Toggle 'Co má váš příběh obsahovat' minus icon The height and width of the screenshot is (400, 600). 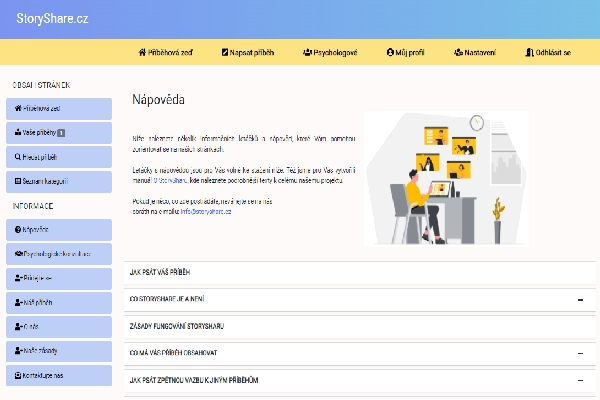[x=580, y=353]
